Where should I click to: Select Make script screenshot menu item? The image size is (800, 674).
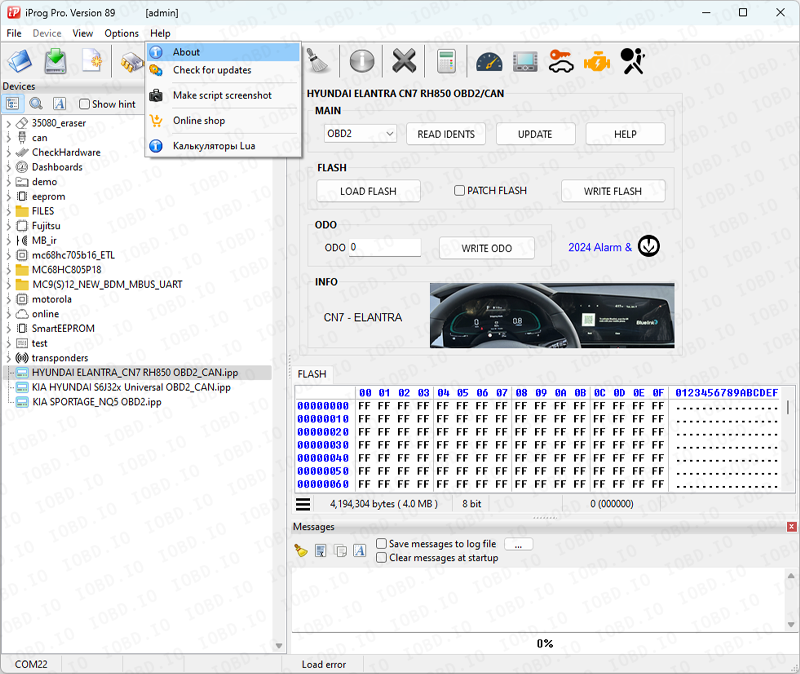pyautogui.click(x=223, y=95)
